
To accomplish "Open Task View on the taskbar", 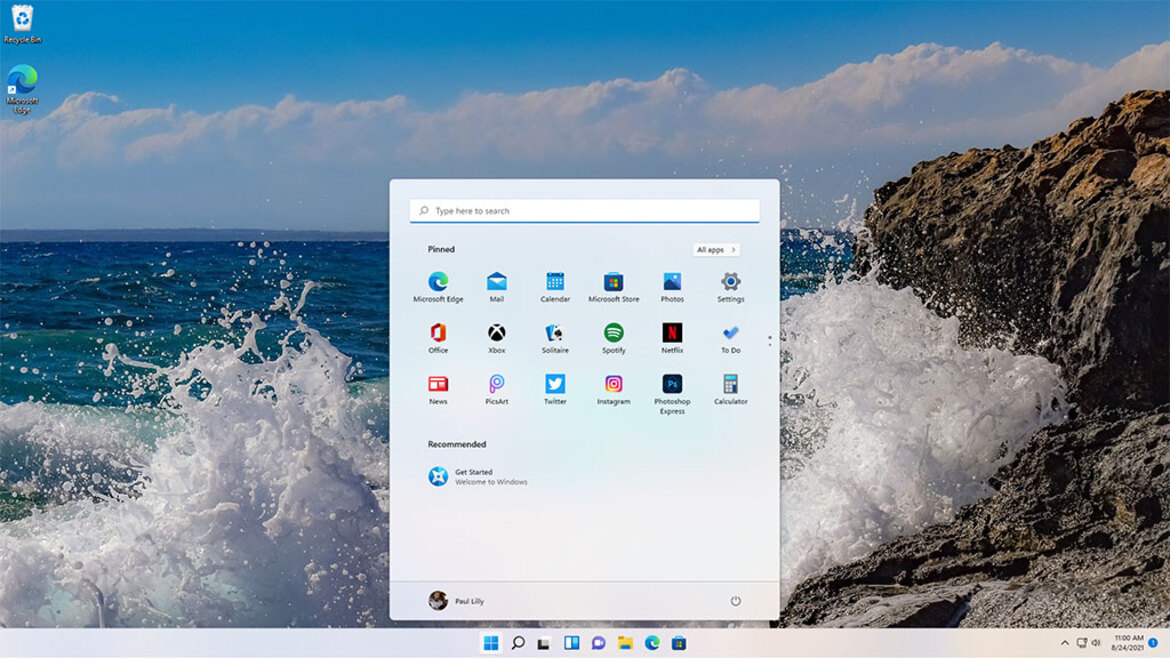I will (544, 643).
